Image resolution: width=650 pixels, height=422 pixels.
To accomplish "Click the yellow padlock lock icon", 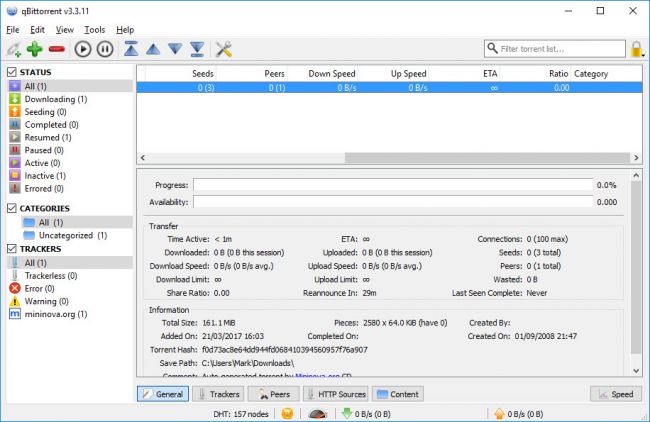I will pyautogui.click(x=637, y=48).
